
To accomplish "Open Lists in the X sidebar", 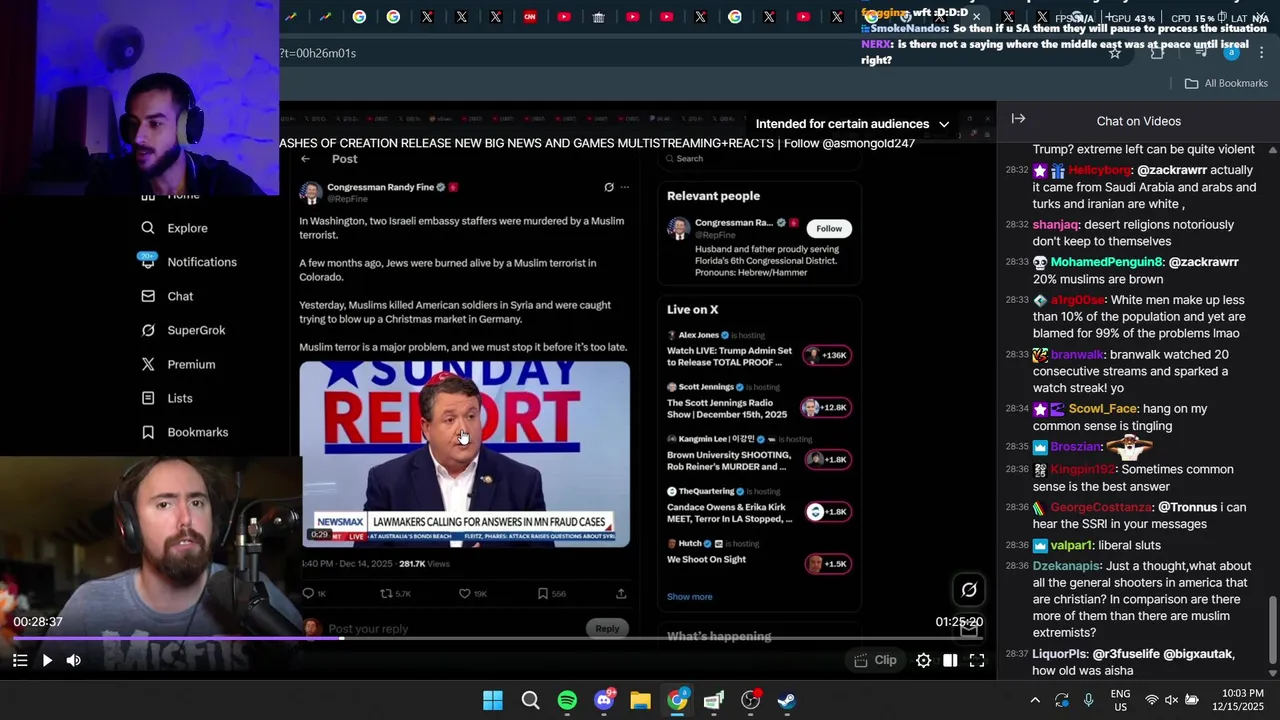I will (167, 398).
